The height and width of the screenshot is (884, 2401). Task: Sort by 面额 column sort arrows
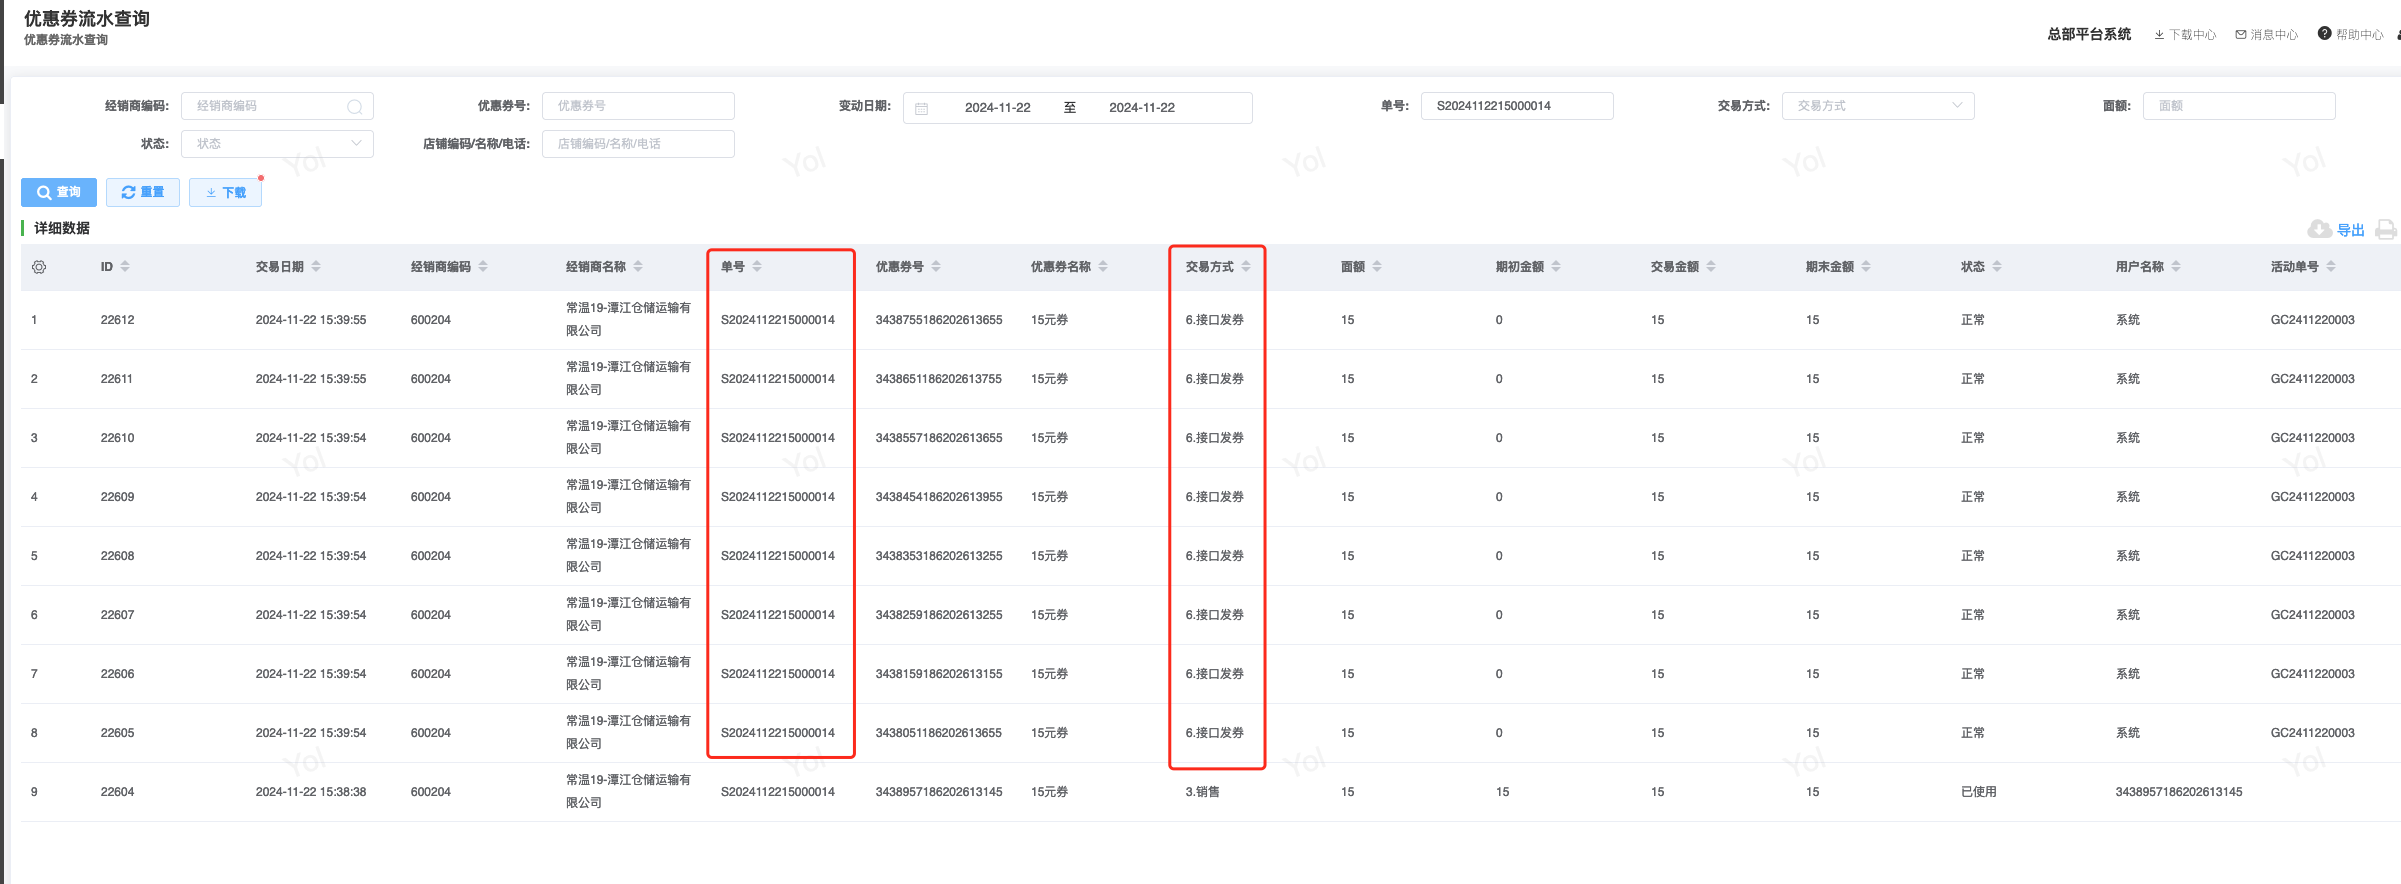[x=1377, y=267]
